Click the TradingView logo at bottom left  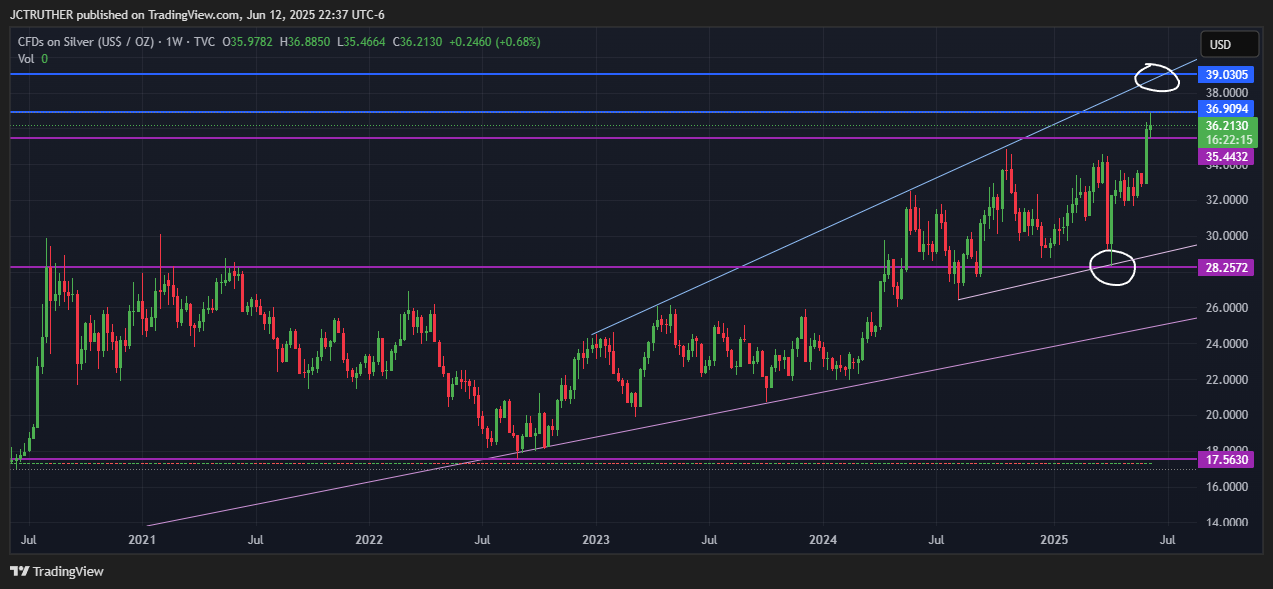[x=57, y=572]
